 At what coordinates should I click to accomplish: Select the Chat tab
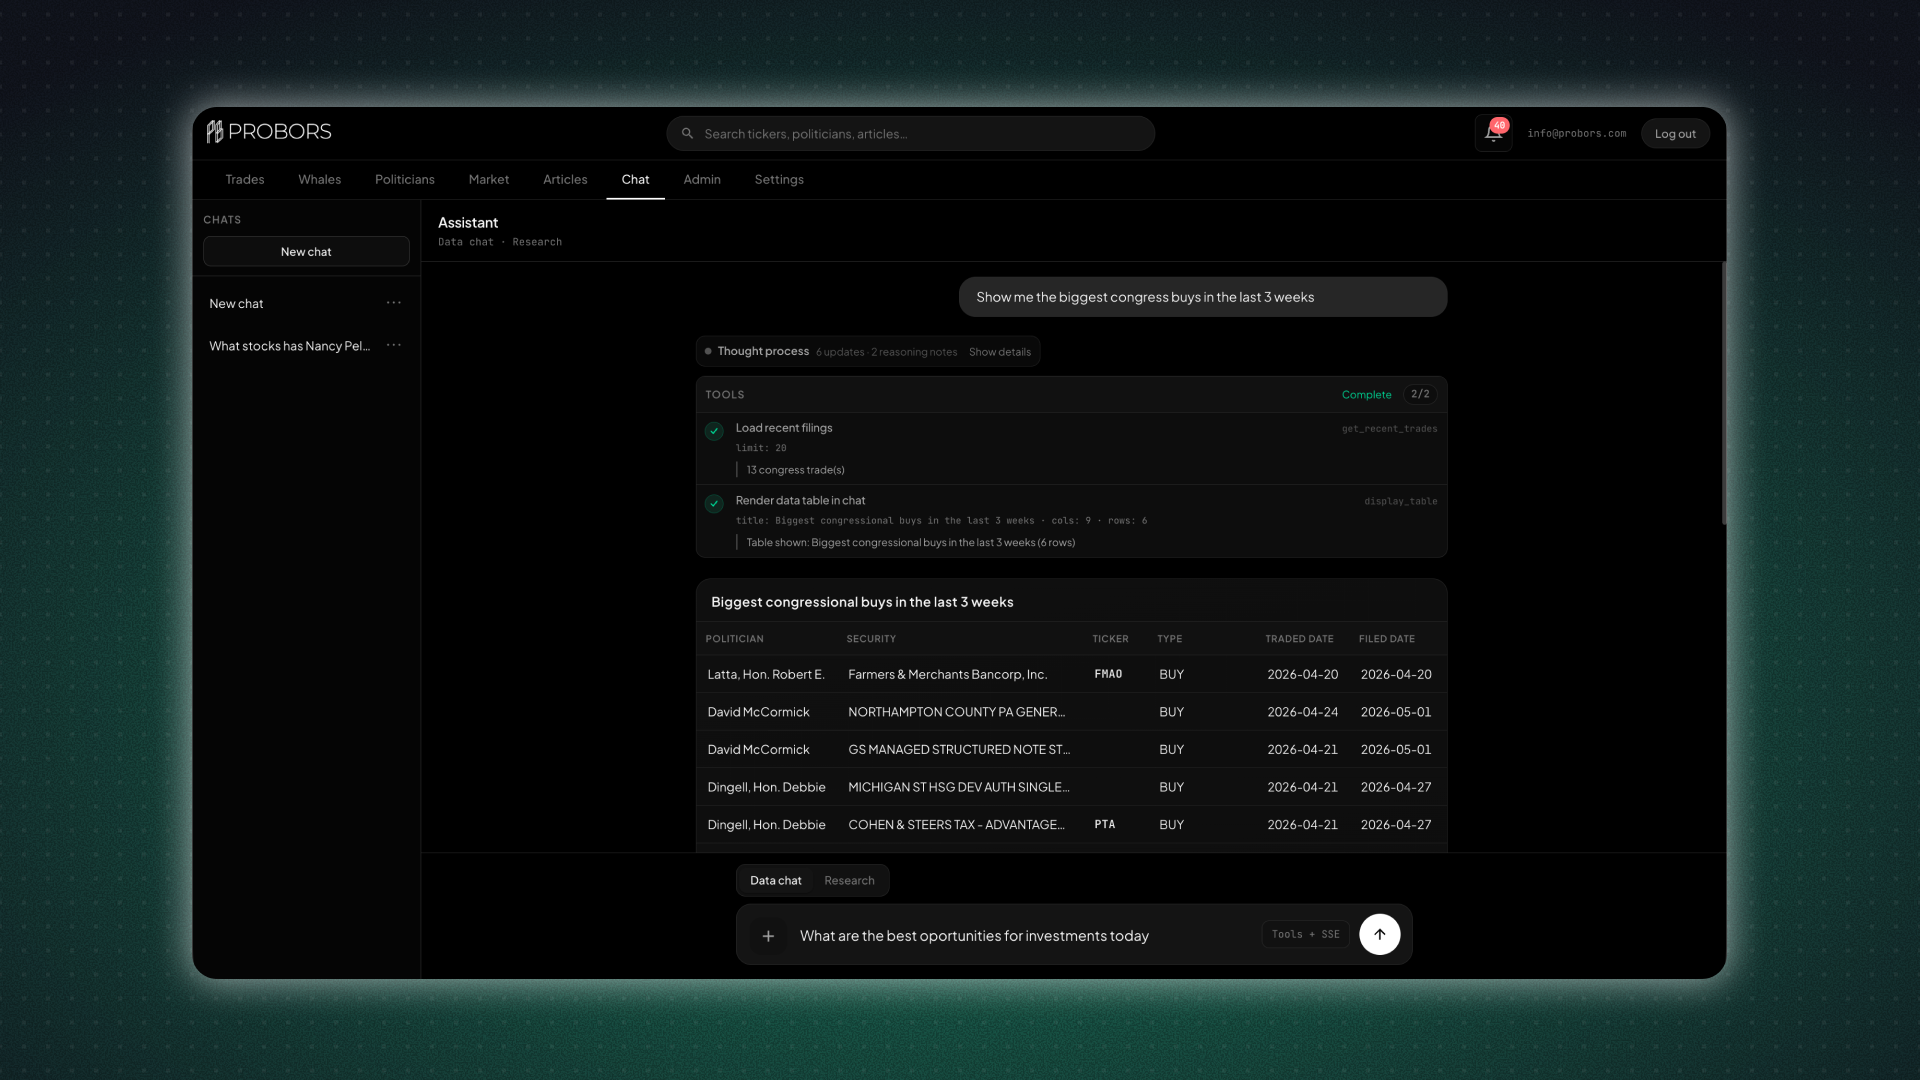click(635, 180)
